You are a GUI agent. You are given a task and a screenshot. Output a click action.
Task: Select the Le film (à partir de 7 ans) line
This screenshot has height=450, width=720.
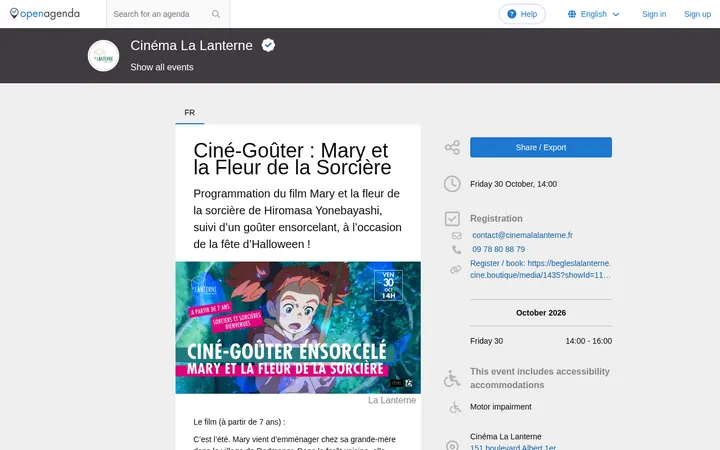point(239,422)
